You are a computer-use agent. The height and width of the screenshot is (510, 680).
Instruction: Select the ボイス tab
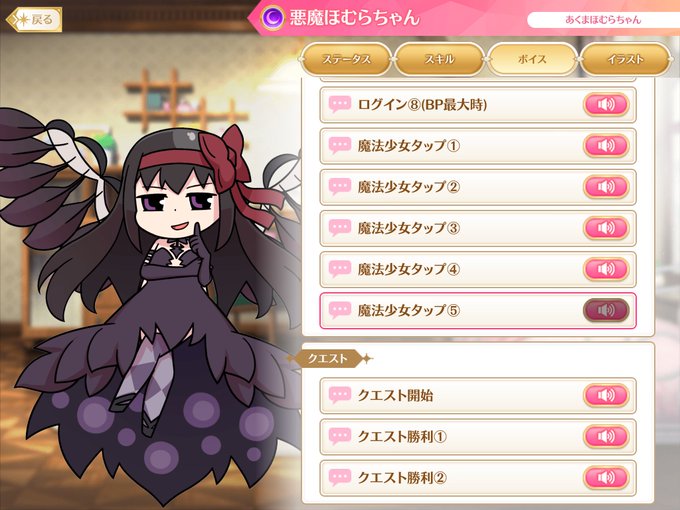point(532,59)
